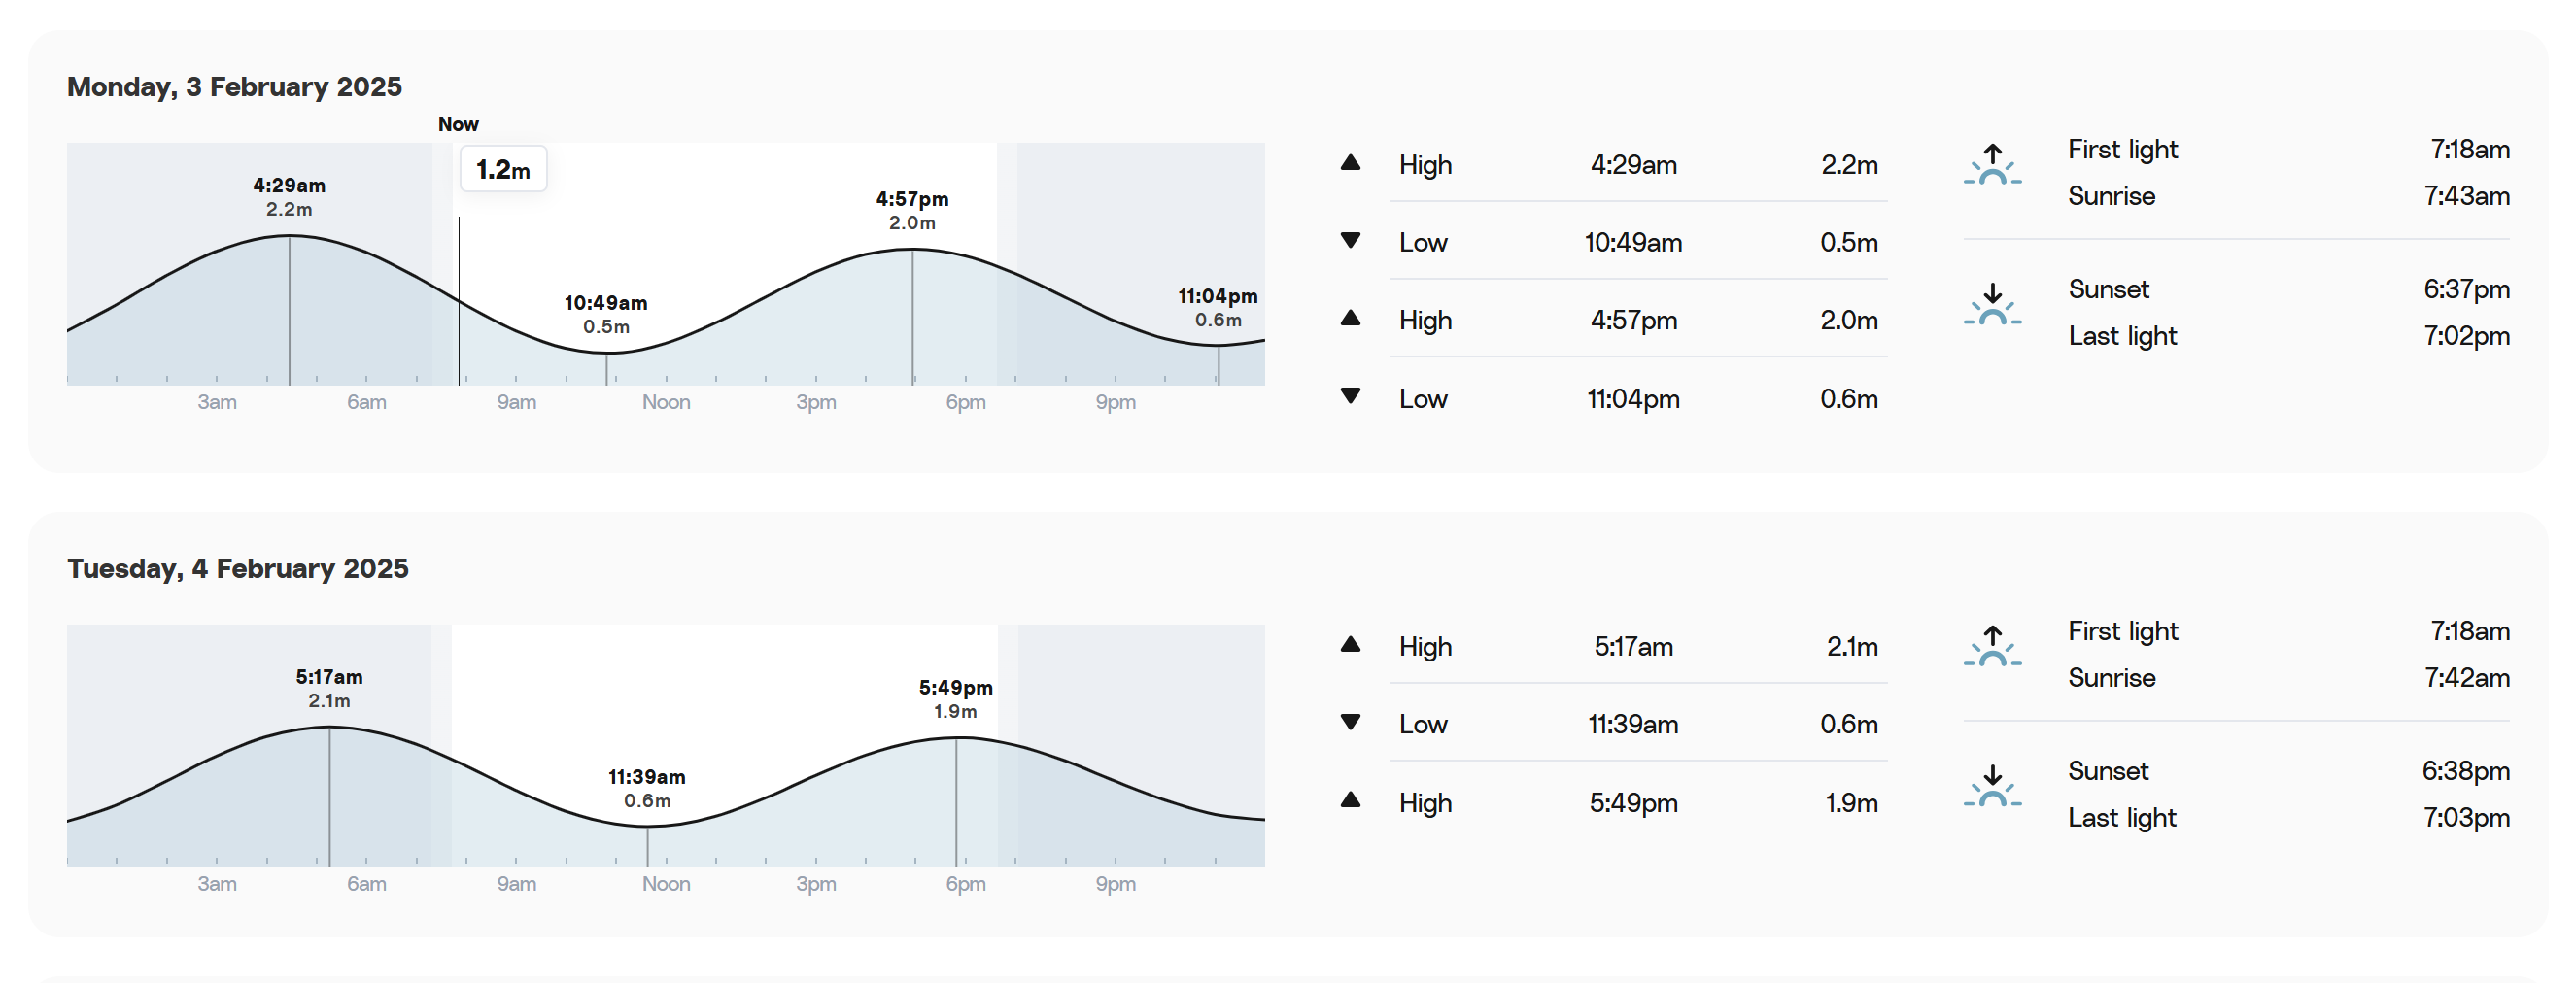Click Monday's sunrise icon beside First light
Screen dimensions: 2576x983
(1992, 164)
